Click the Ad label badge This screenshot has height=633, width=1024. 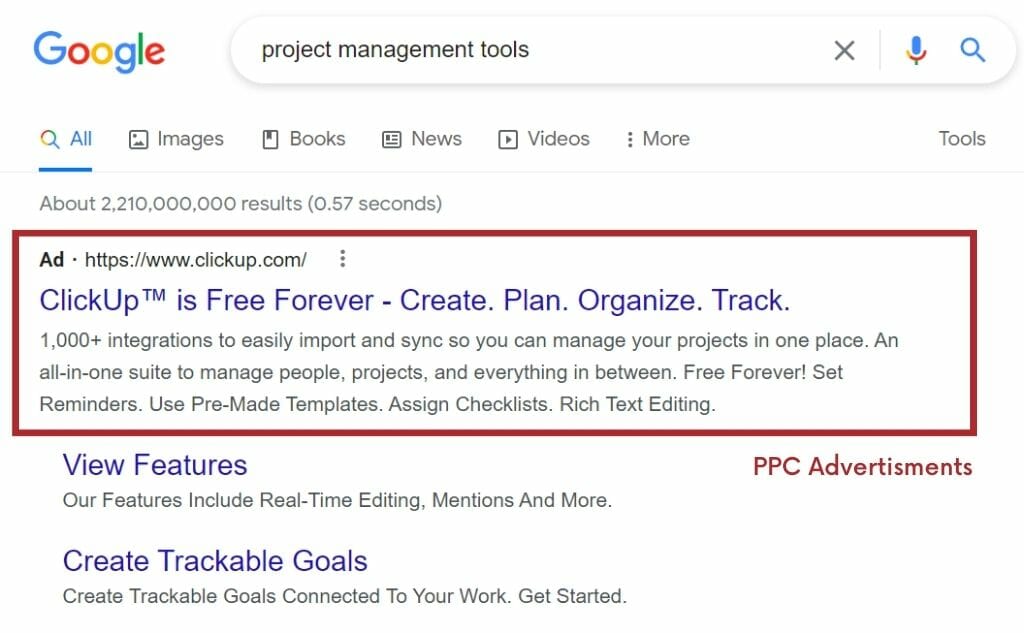pos(51,260)
